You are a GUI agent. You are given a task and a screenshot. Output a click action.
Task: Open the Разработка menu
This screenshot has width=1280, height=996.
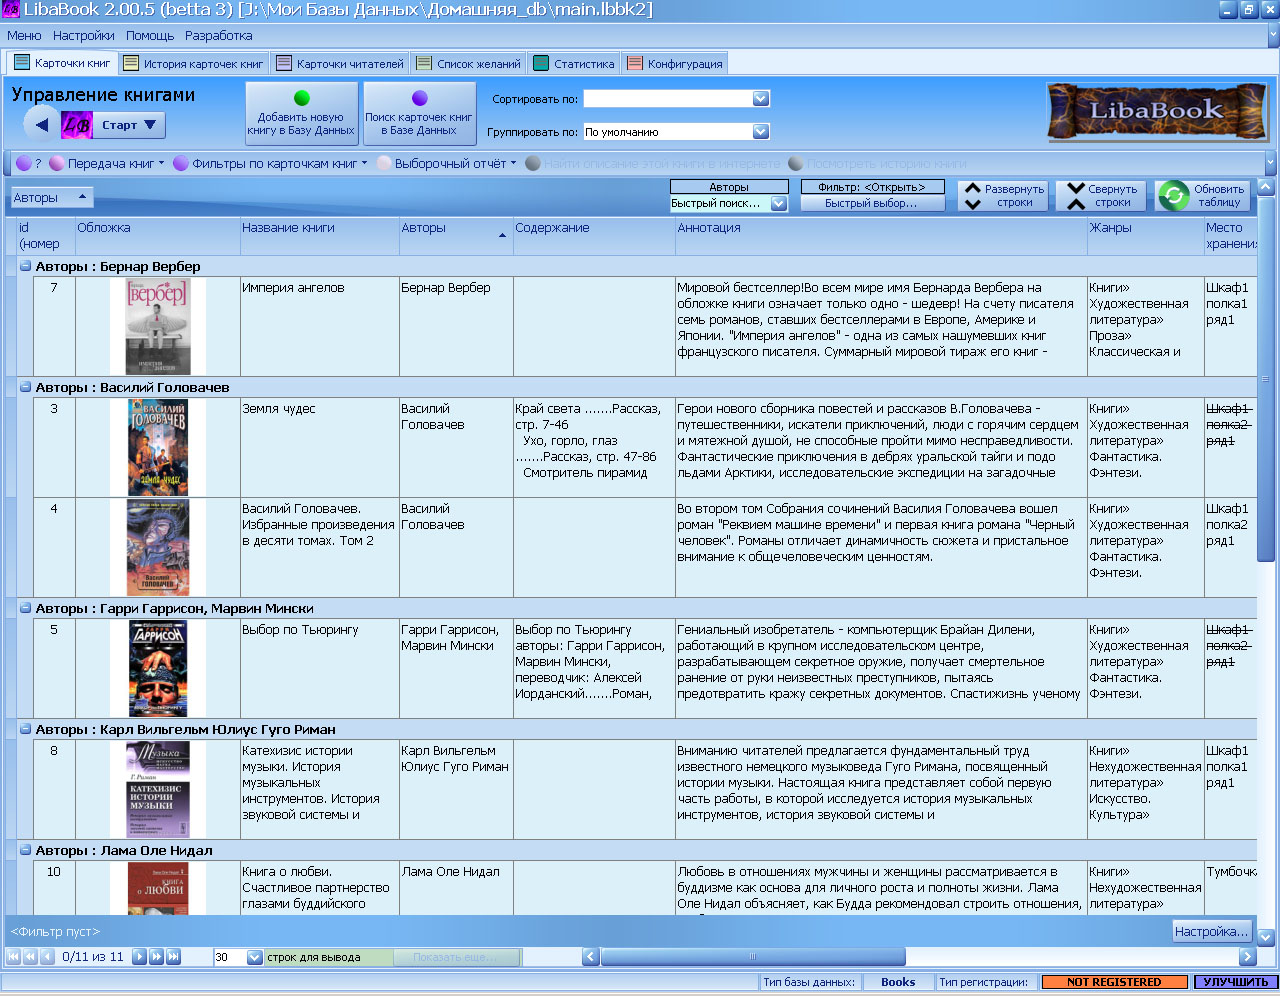(218, 35)
